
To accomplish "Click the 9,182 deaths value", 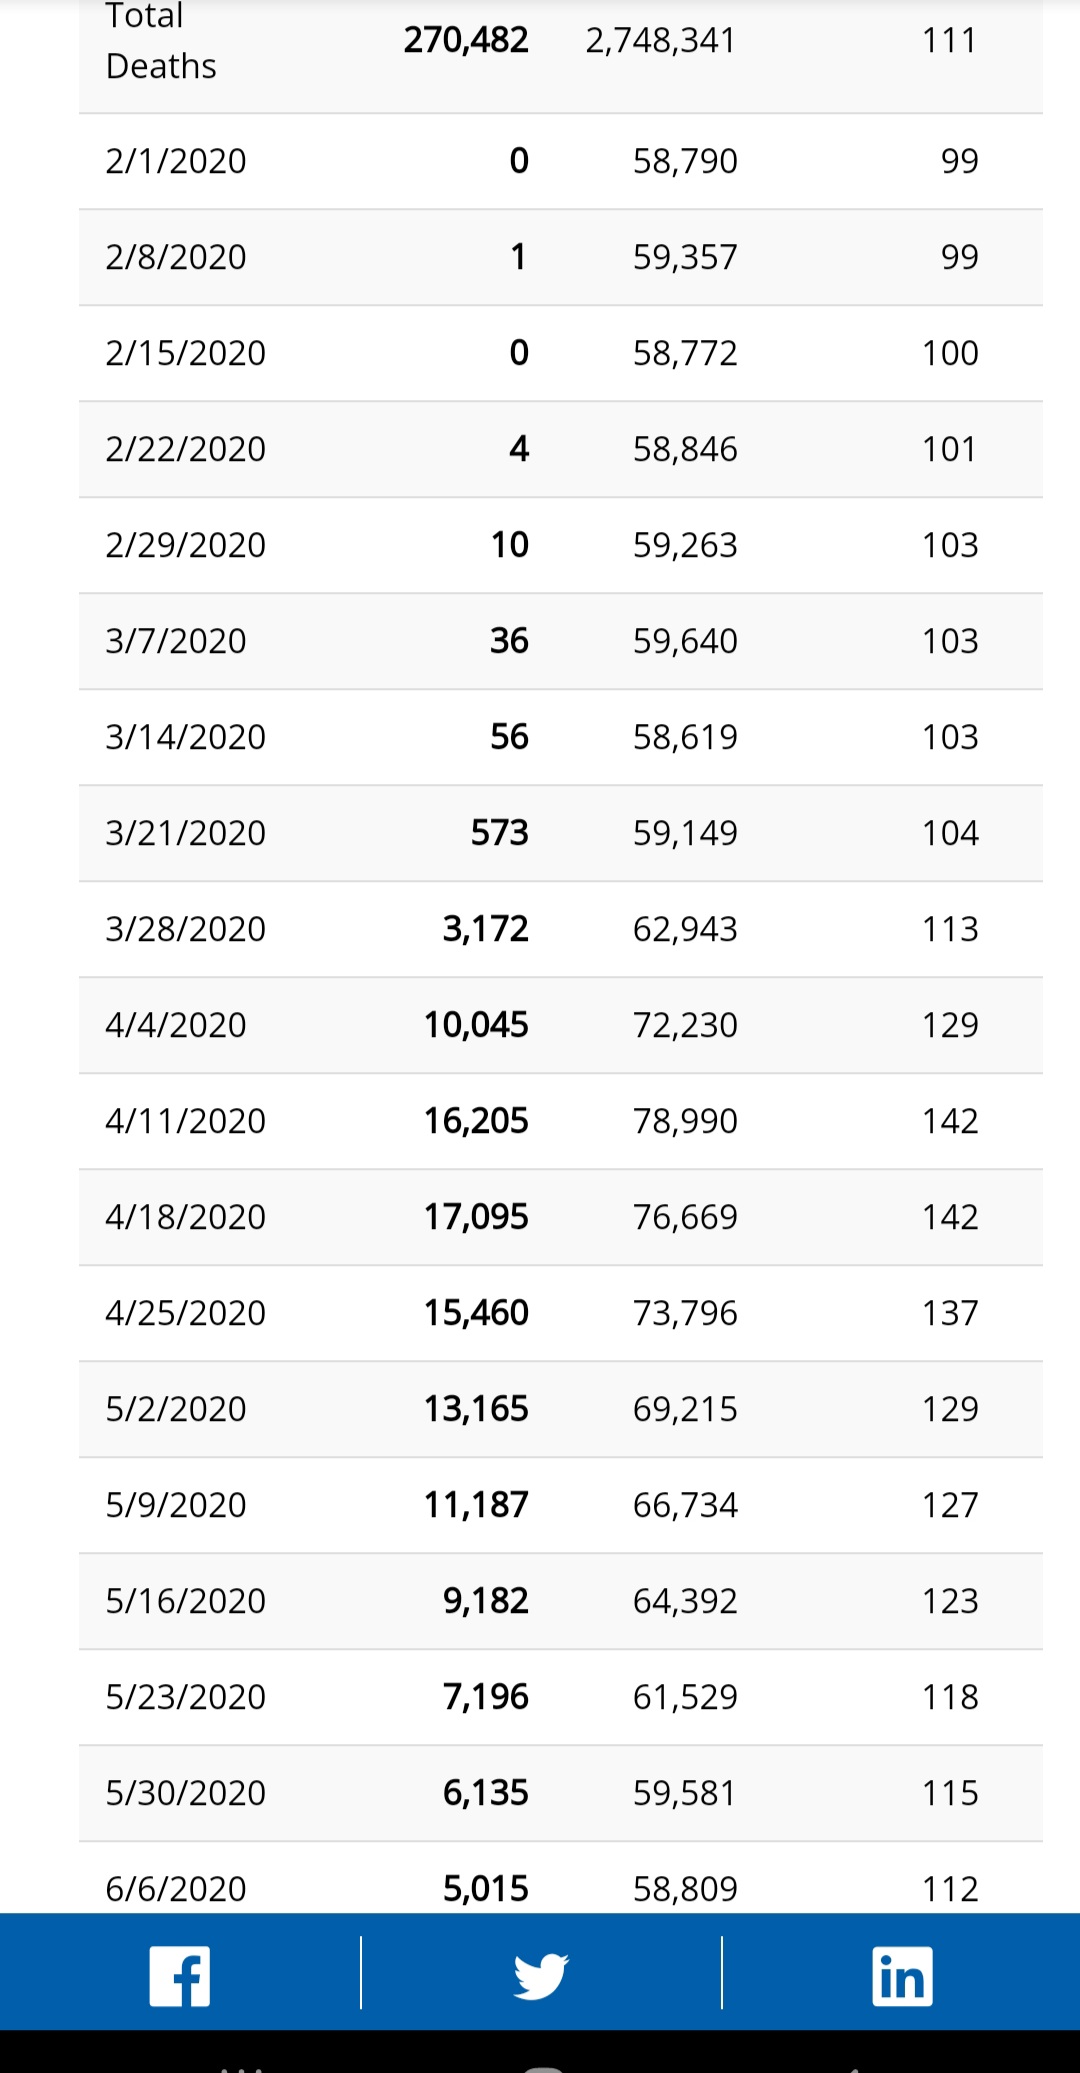I will pyautogui.click(x=486, y=1601).
